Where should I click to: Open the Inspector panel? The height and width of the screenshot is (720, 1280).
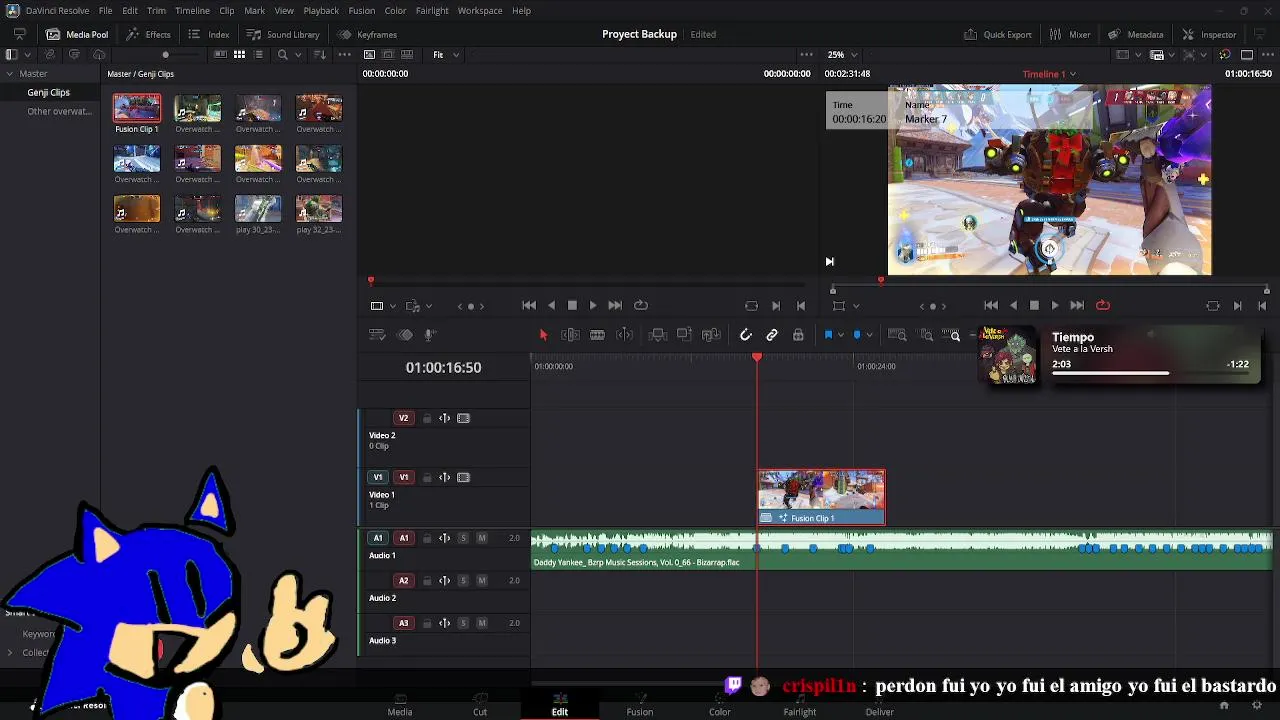(x=1209, y=34)
